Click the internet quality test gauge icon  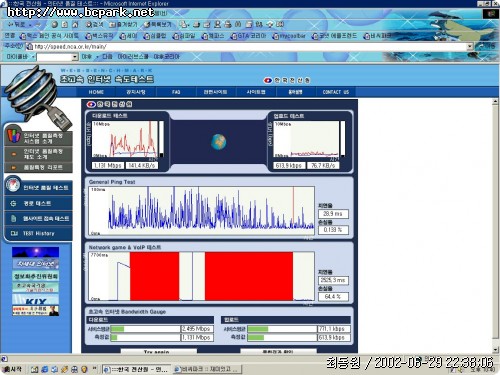click(x=13, y=185)
